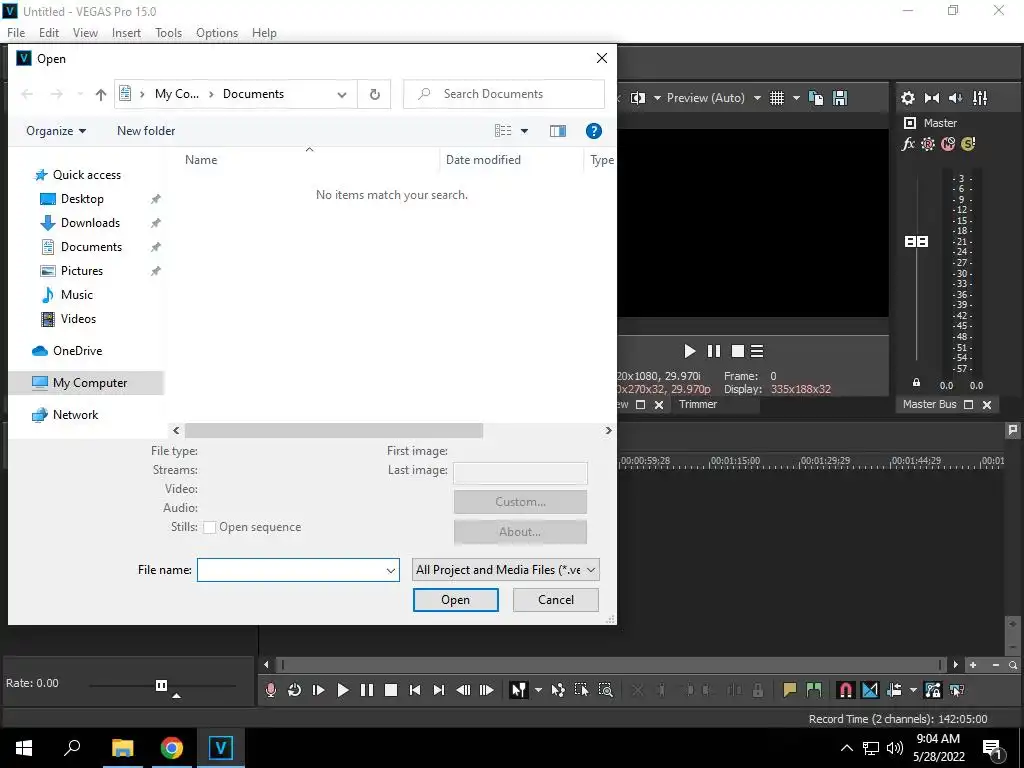Image resolution: width=1024 pixels, height=768 pixels.
Task: Adjust the Master Bus volume fader
Action: (916, 242)
